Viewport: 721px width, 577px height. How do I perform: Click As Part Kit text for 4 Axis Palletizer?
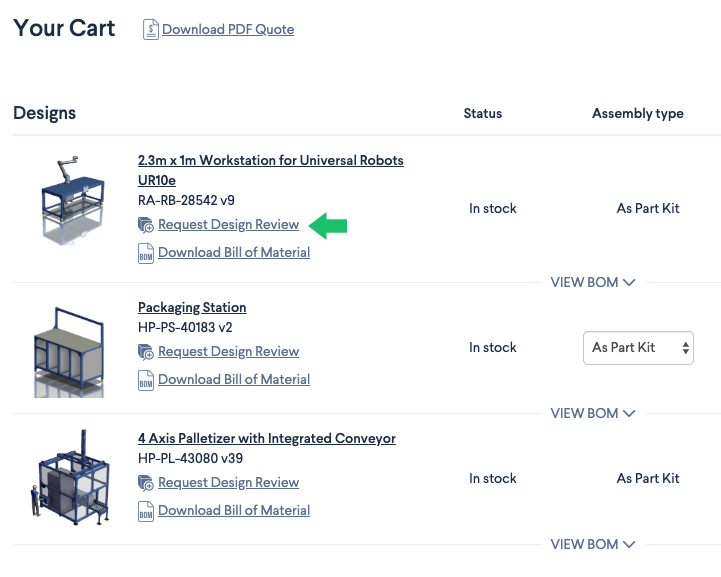pos(648,478)
